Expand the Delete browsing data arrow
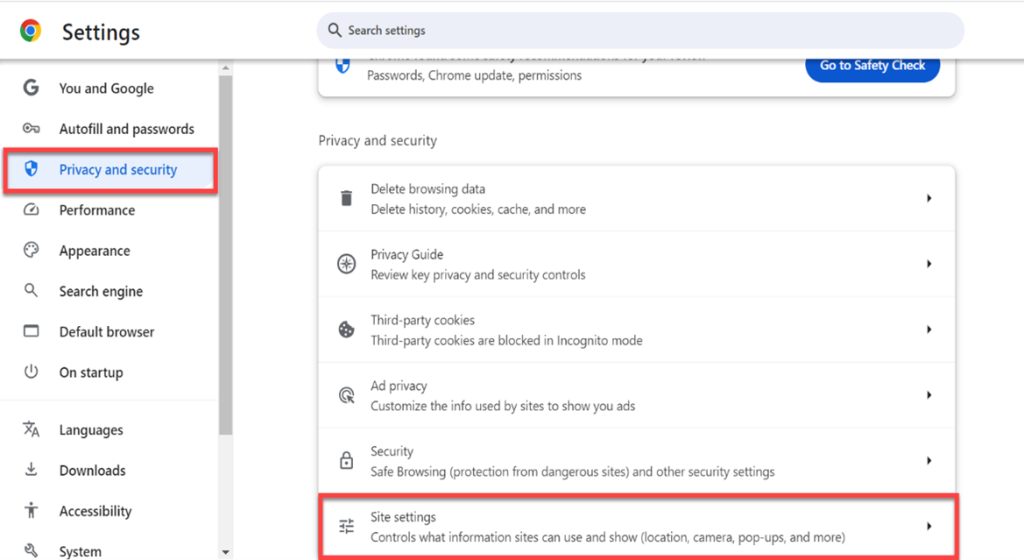 click(x=929, y=198)
